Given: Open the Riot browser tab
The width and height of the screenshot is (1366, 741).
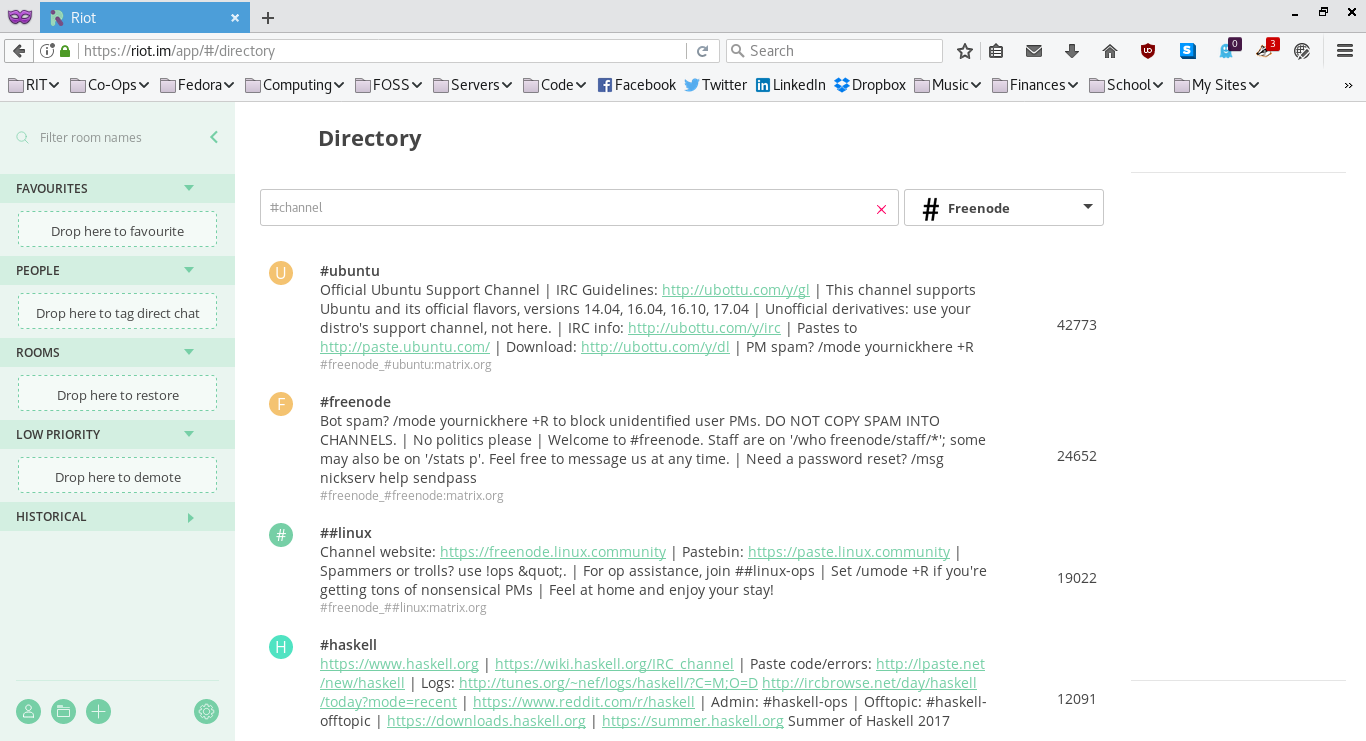Looking at the screenshot, I should (140, 17).
